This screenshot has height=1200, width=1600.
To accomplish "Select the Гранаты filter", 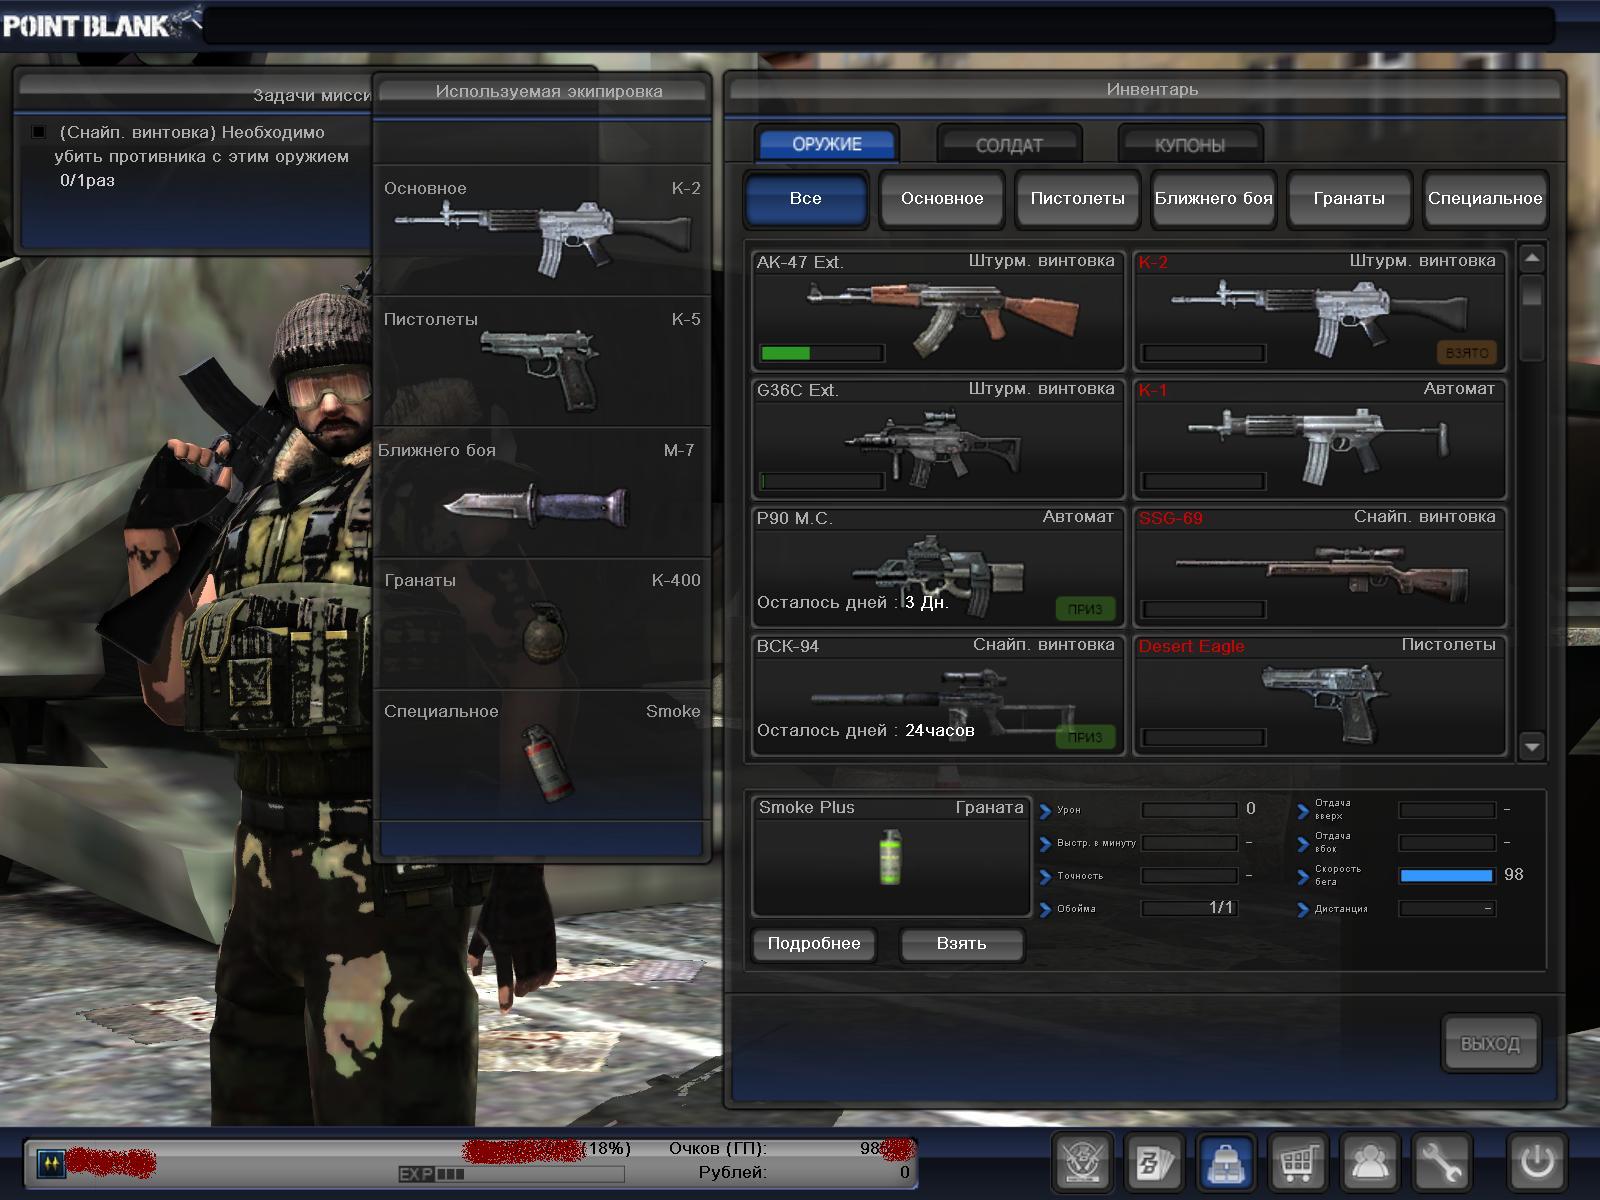I will (1349, 198).
